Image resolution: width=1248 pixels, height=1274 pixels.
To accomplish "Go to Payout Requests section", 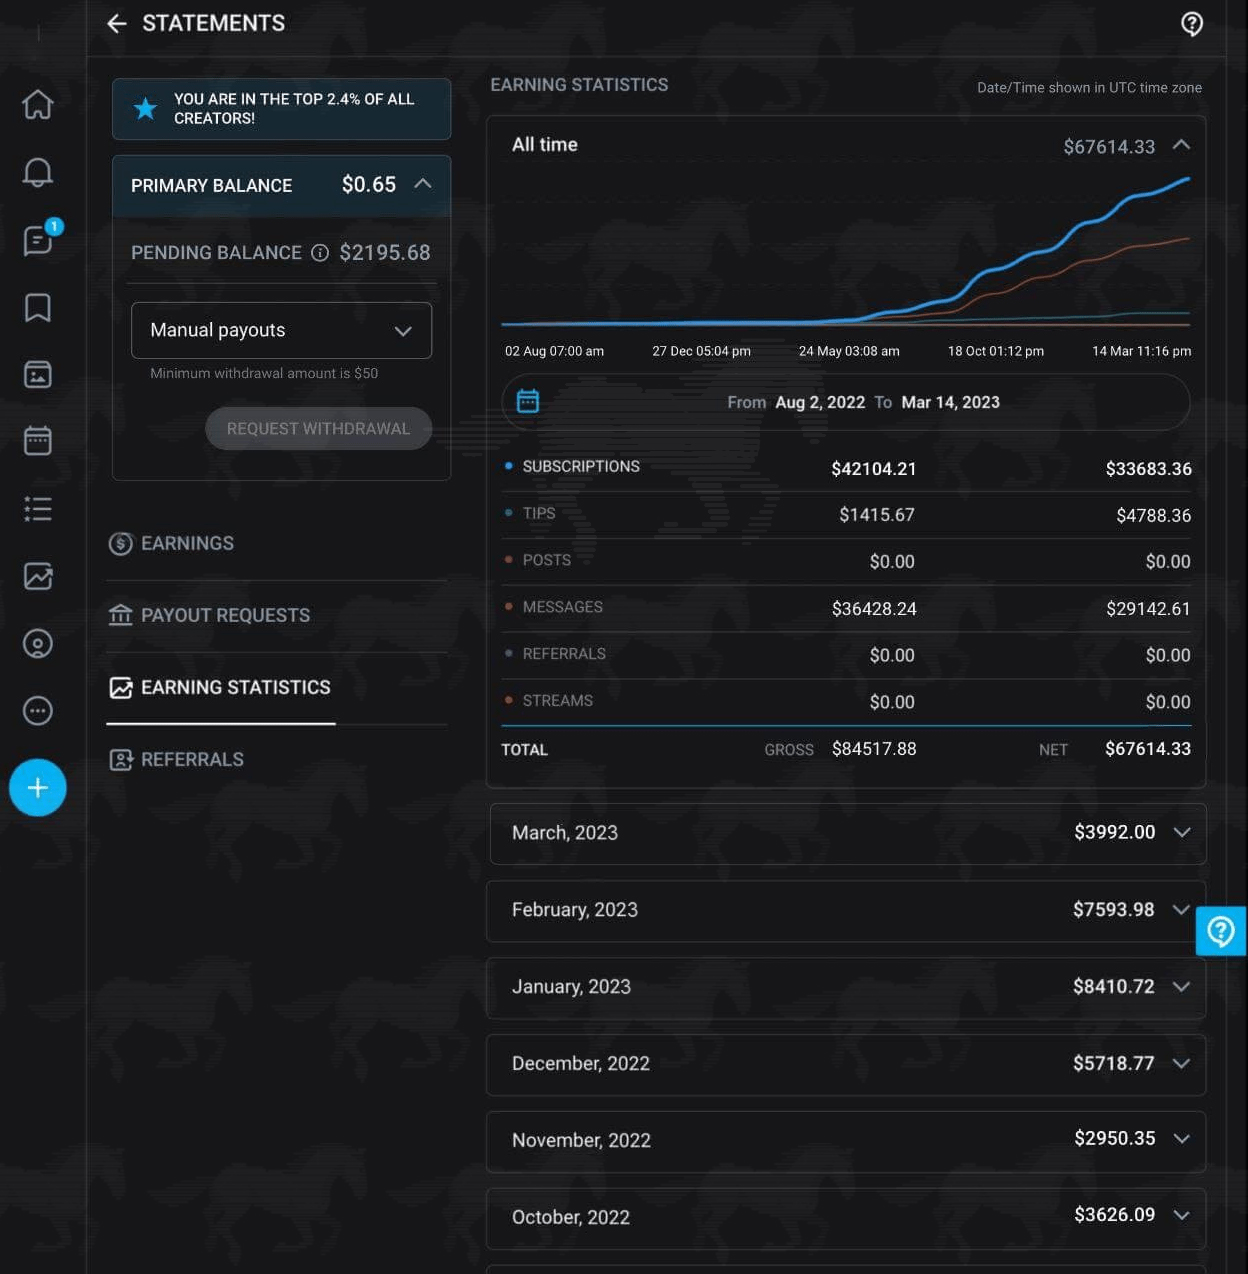I will coord(224,615).
